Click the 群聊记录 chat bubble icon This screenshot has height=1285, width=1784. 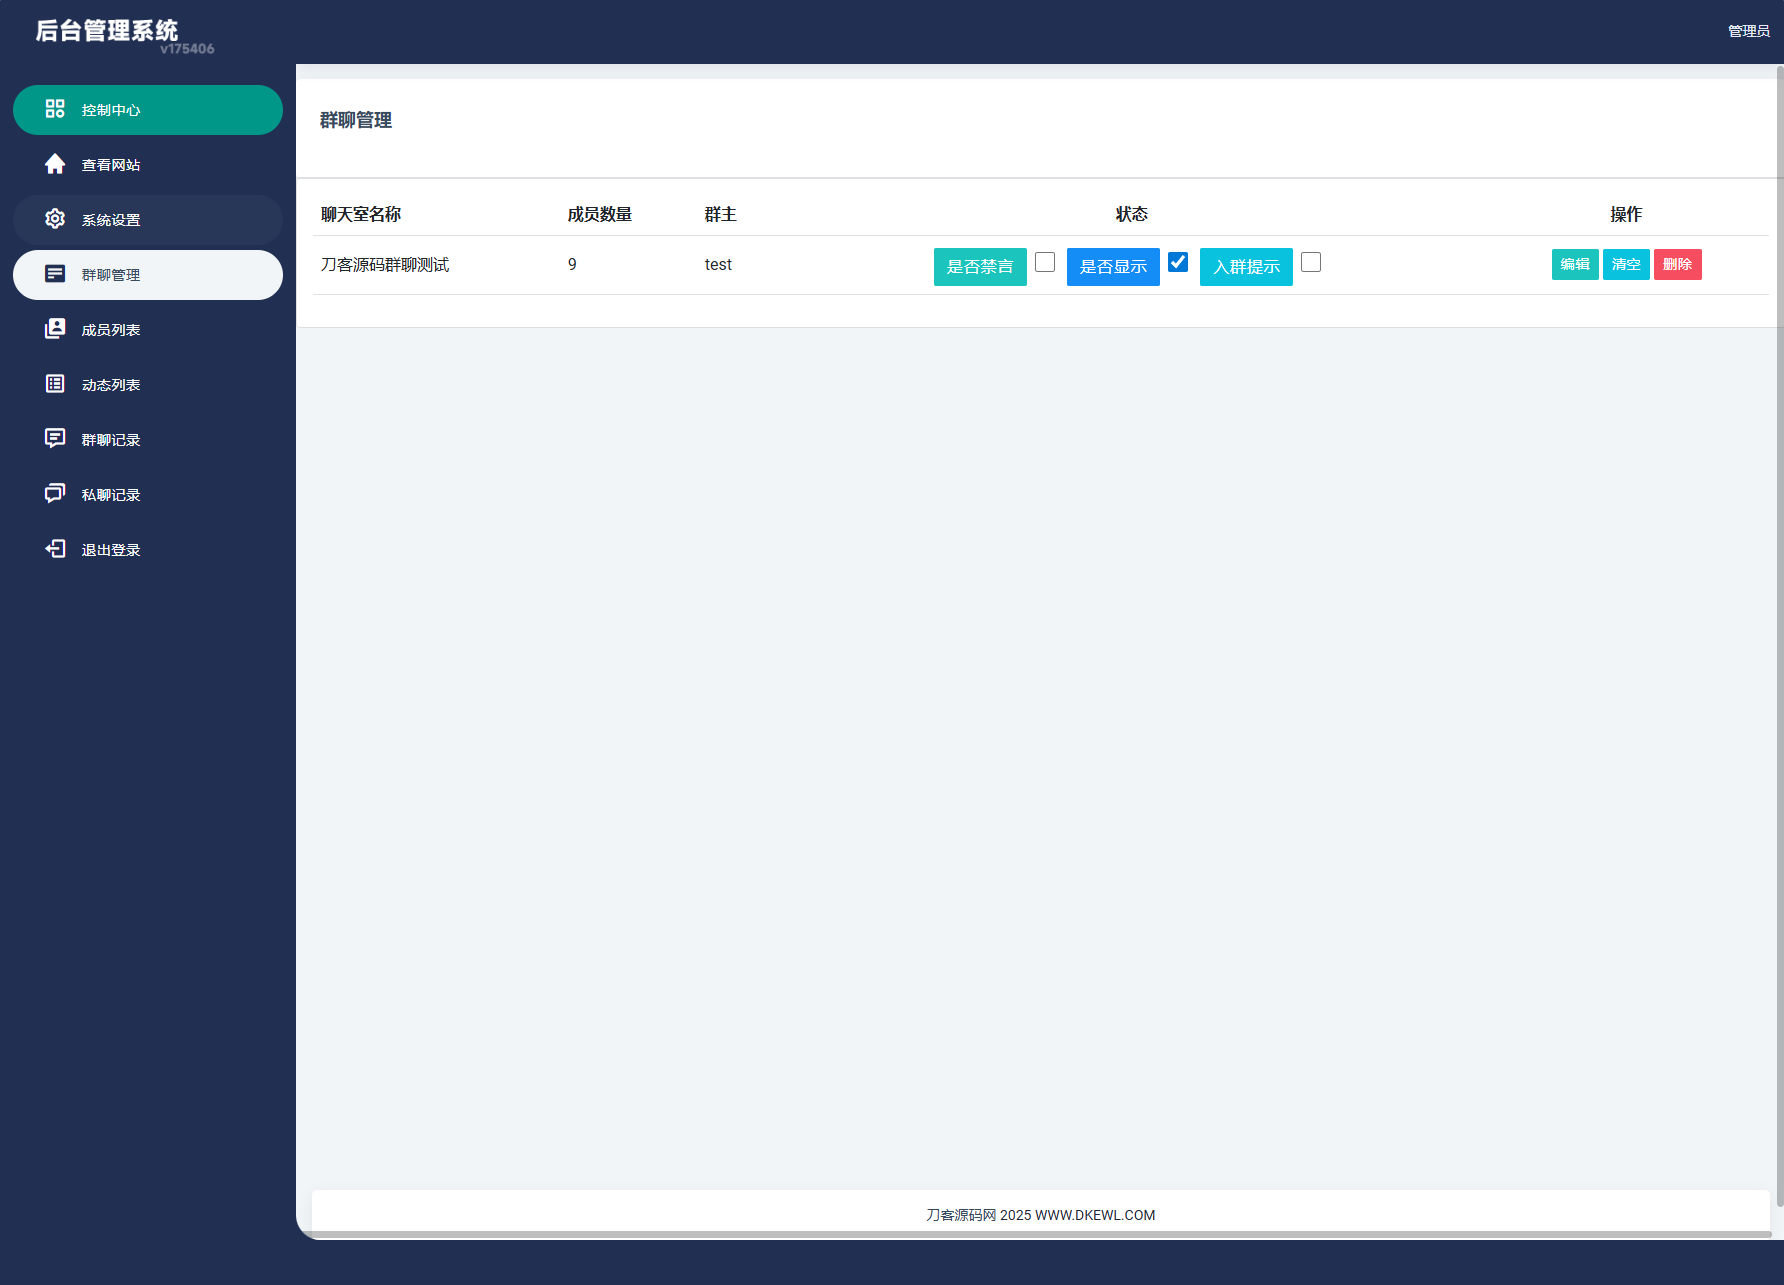click(x=55, y=439)
